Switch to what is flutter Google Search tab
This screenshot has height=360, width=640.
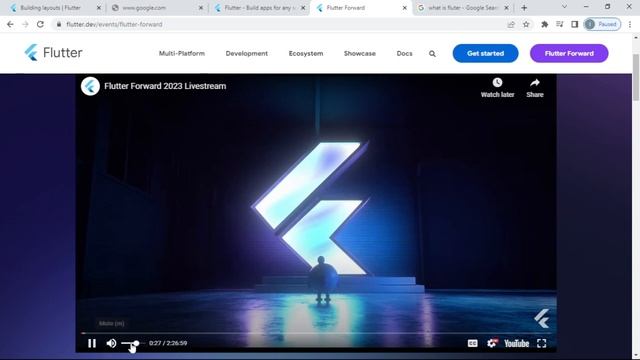click(x=462, y=8)
